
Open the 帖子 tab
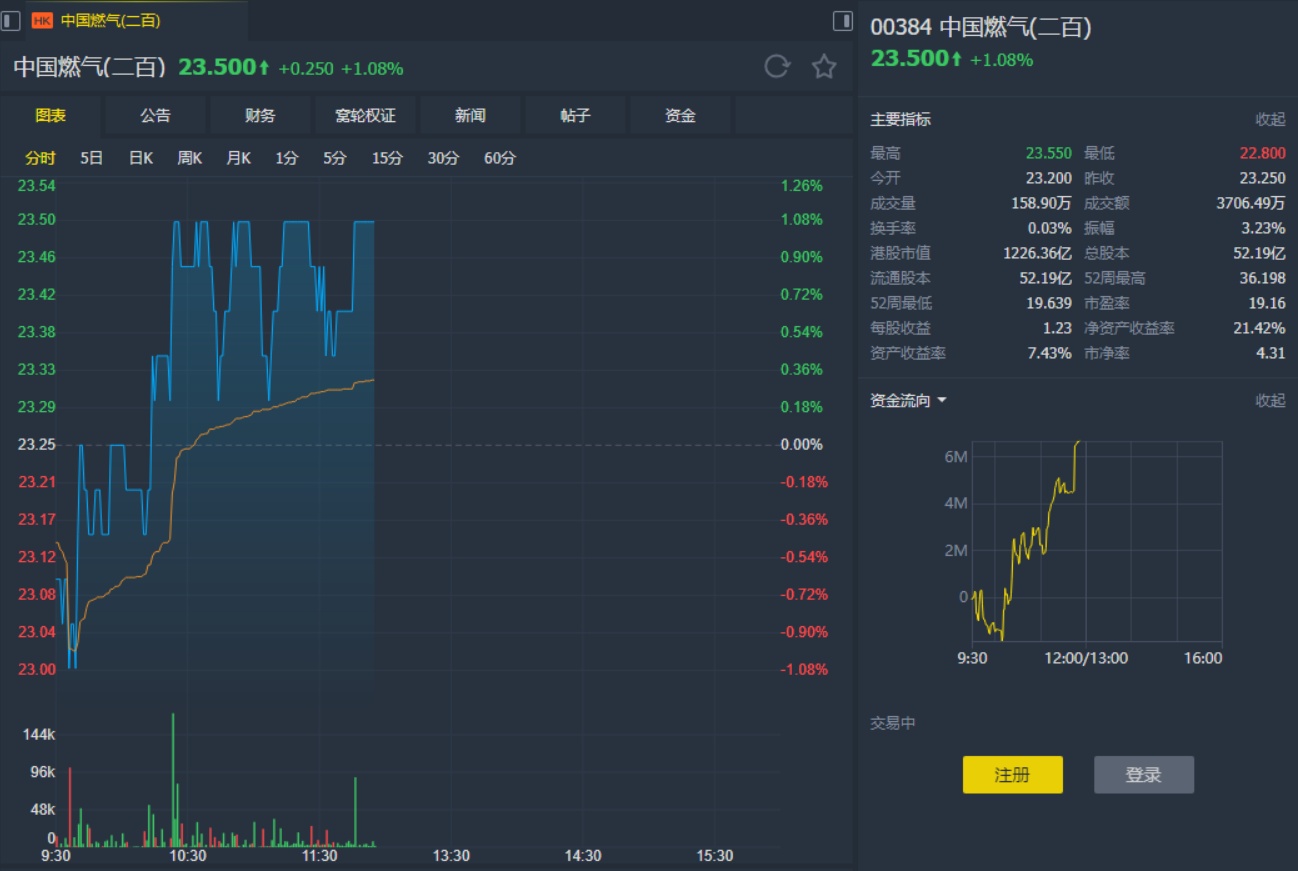pyautogui.click(x=576, y=116)
